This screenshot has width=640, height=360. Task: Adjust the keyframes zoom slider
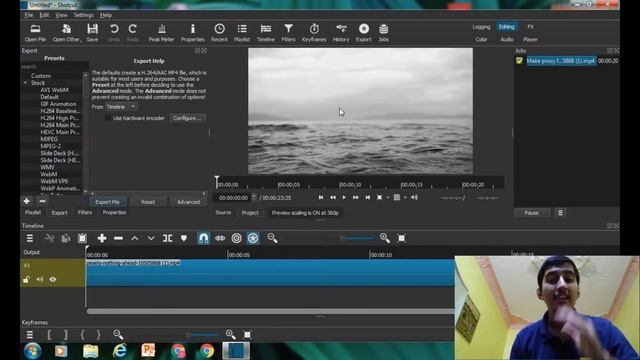(188, 335)
